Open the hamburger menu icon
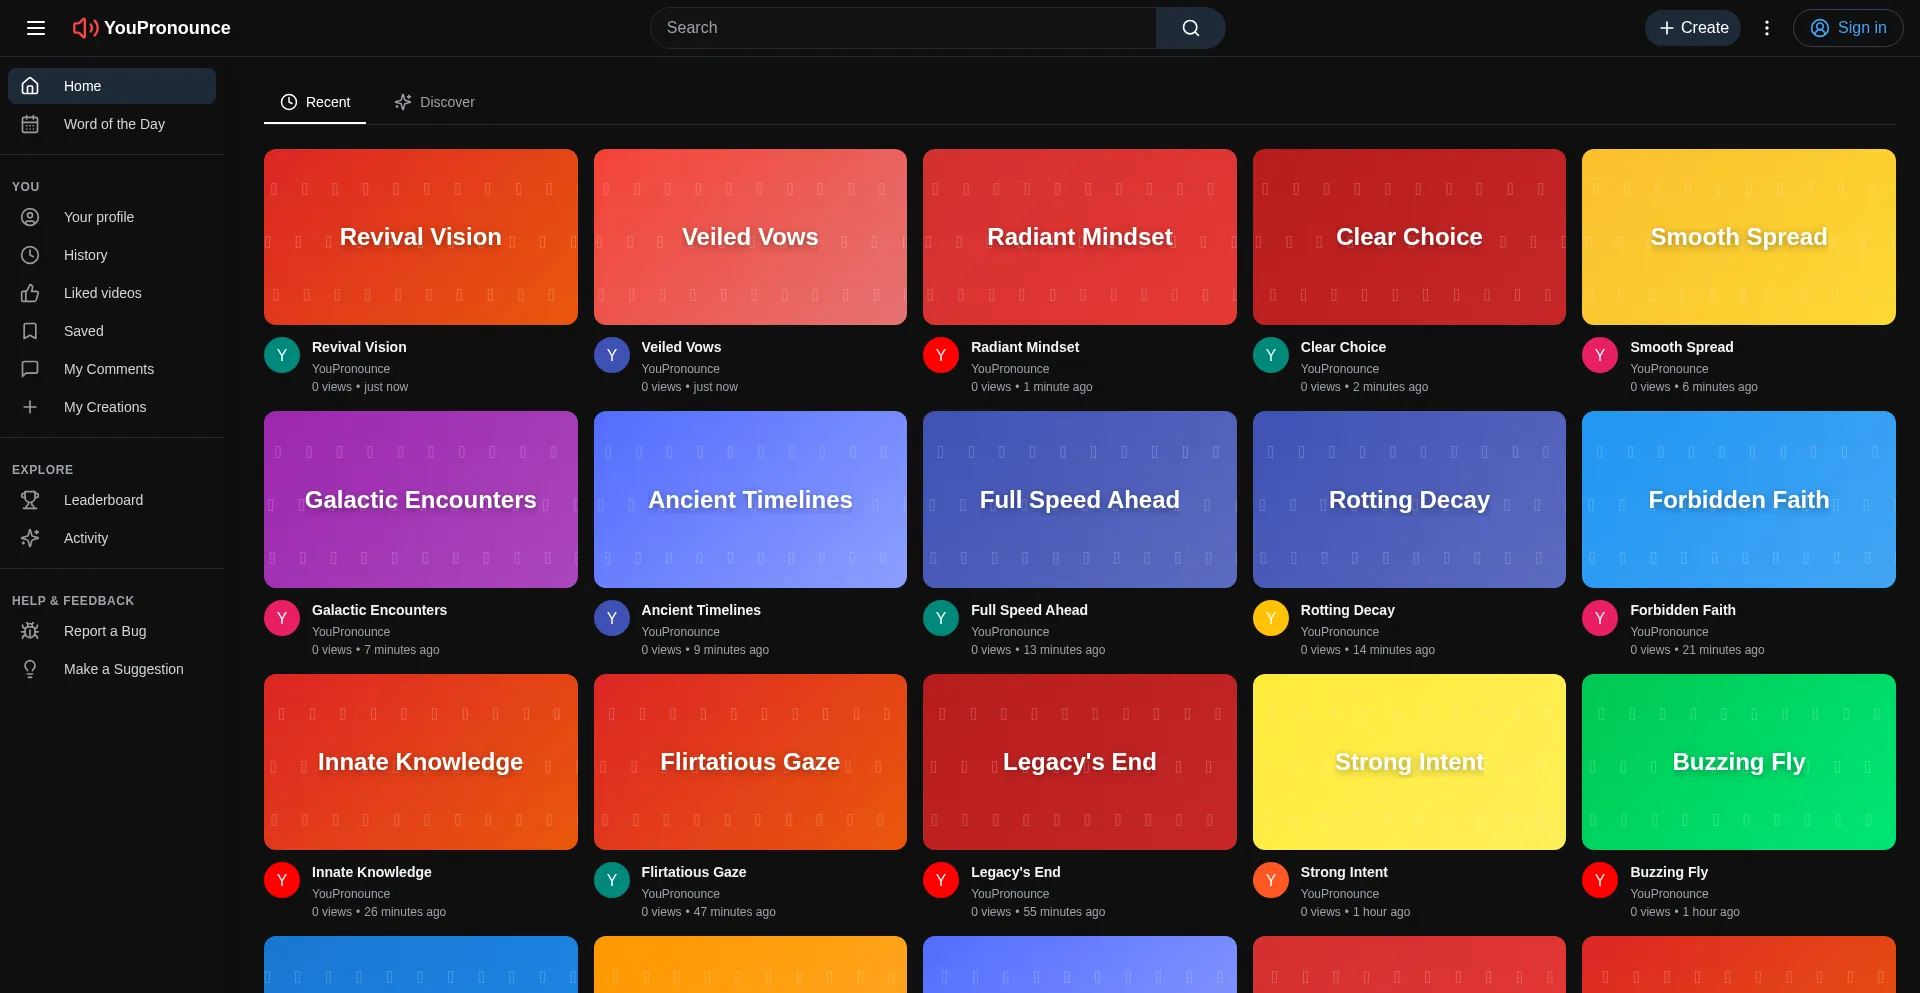 pos(36,28)
